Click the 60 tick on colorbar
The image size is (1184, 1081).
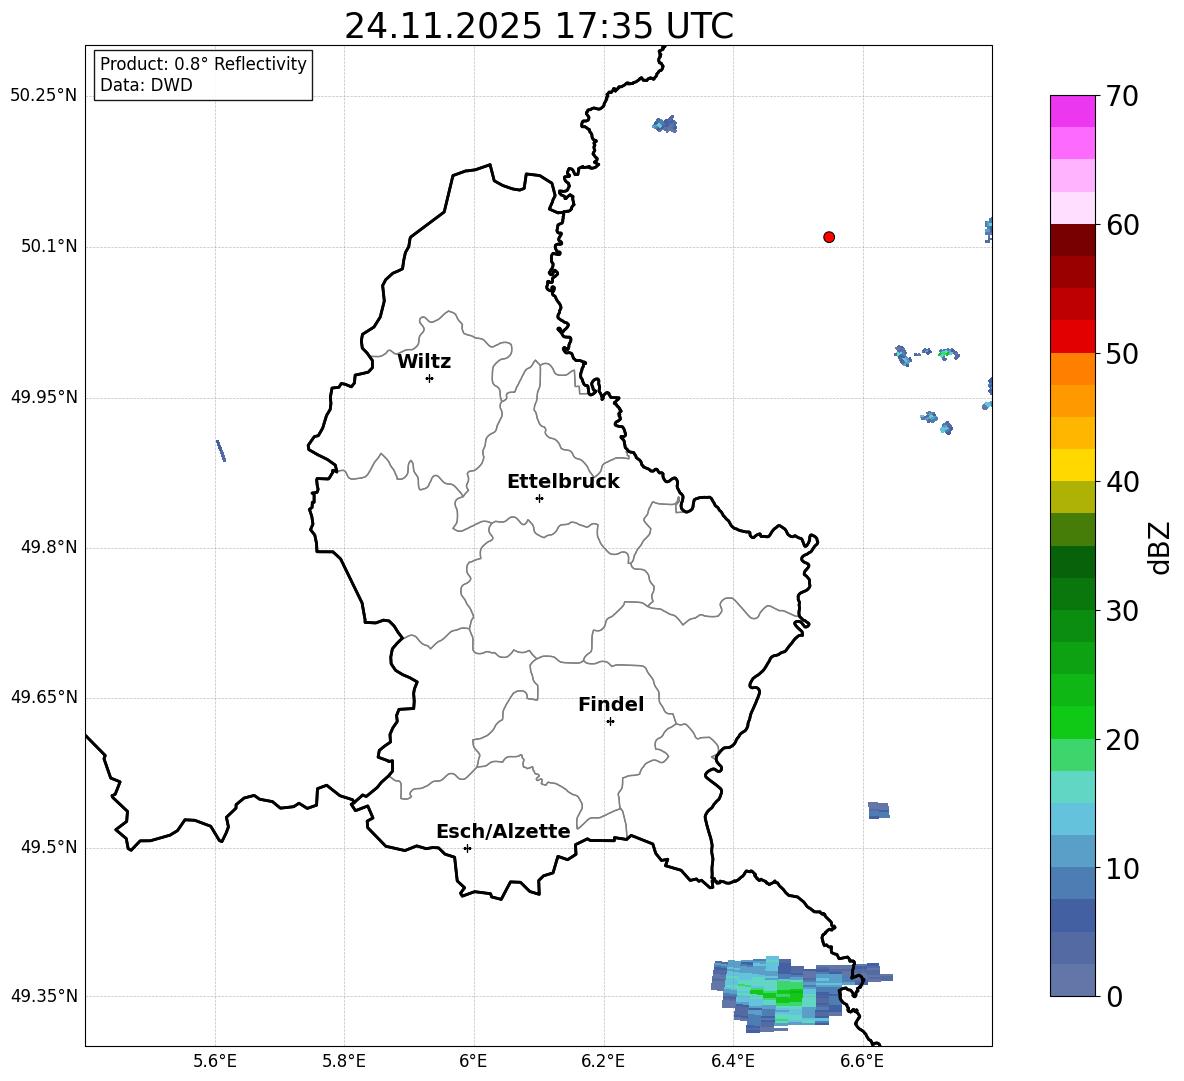pos(1122,225)
